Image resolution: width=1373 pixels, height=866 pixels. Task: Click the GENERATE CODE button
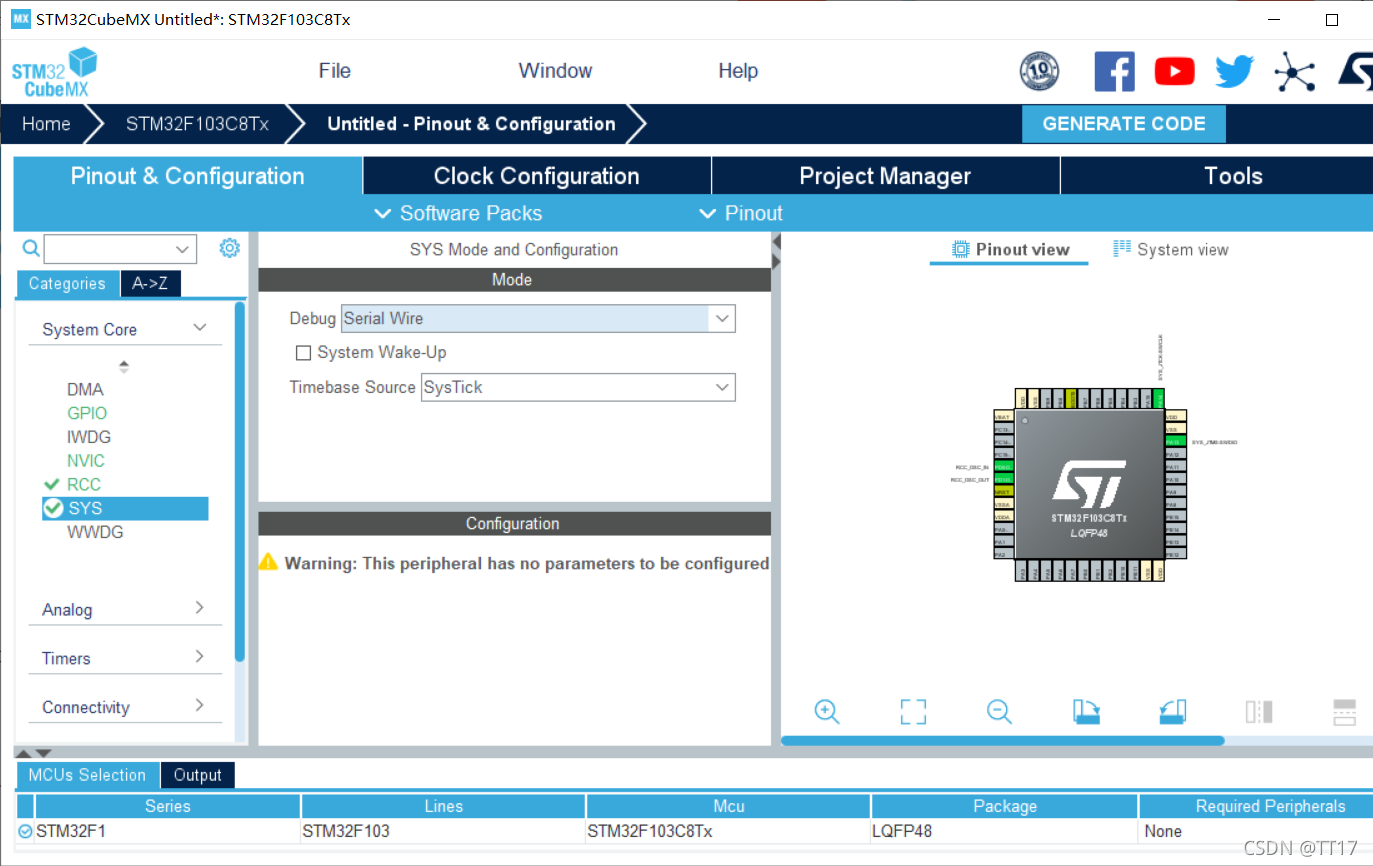(x=1123, y=124)
